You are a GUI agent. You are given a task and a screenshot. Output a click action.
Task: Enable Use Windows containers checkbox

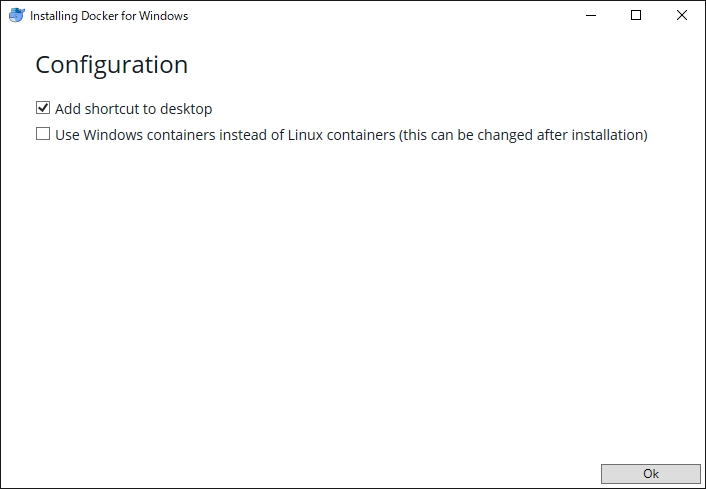pyautogui.click(x=43, y=134)
